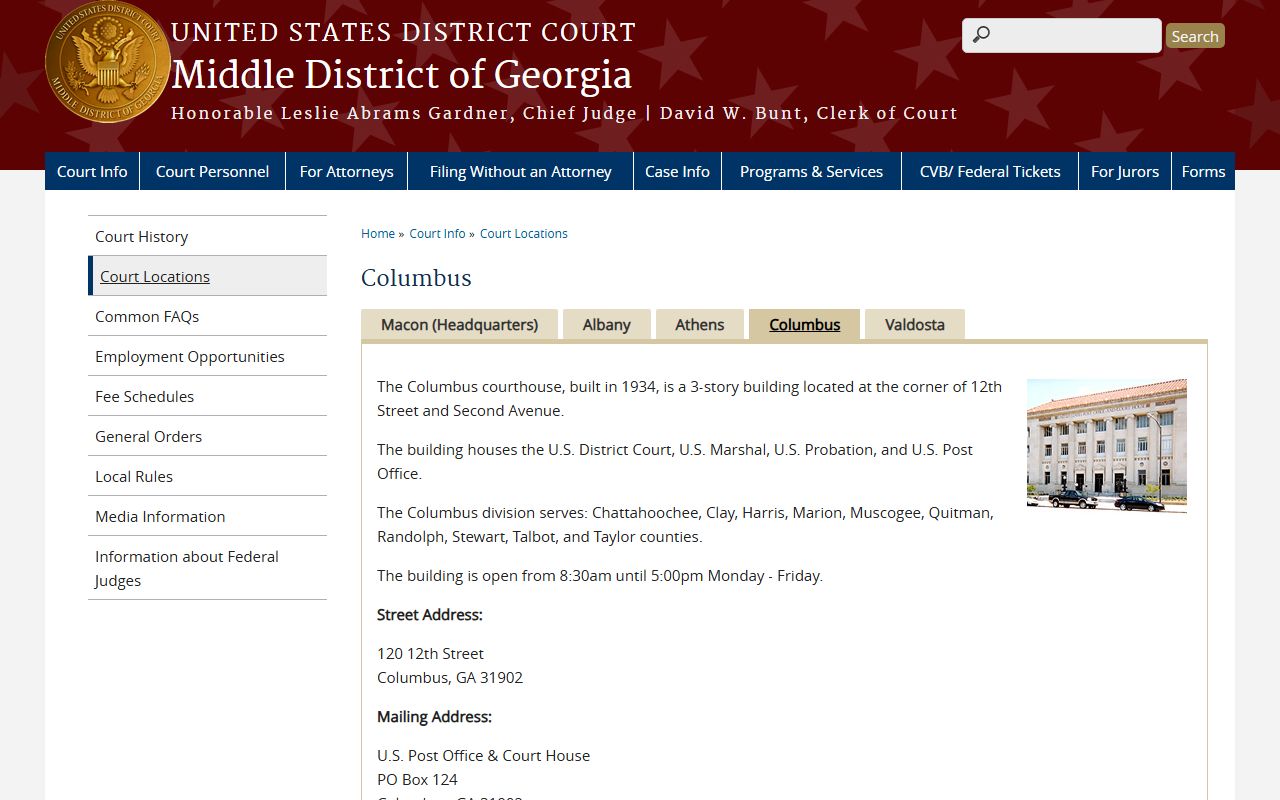Screen dimensions: 1280x800
Task: Click U.S. Post Office & Court House text
Action: click(483, 755)
